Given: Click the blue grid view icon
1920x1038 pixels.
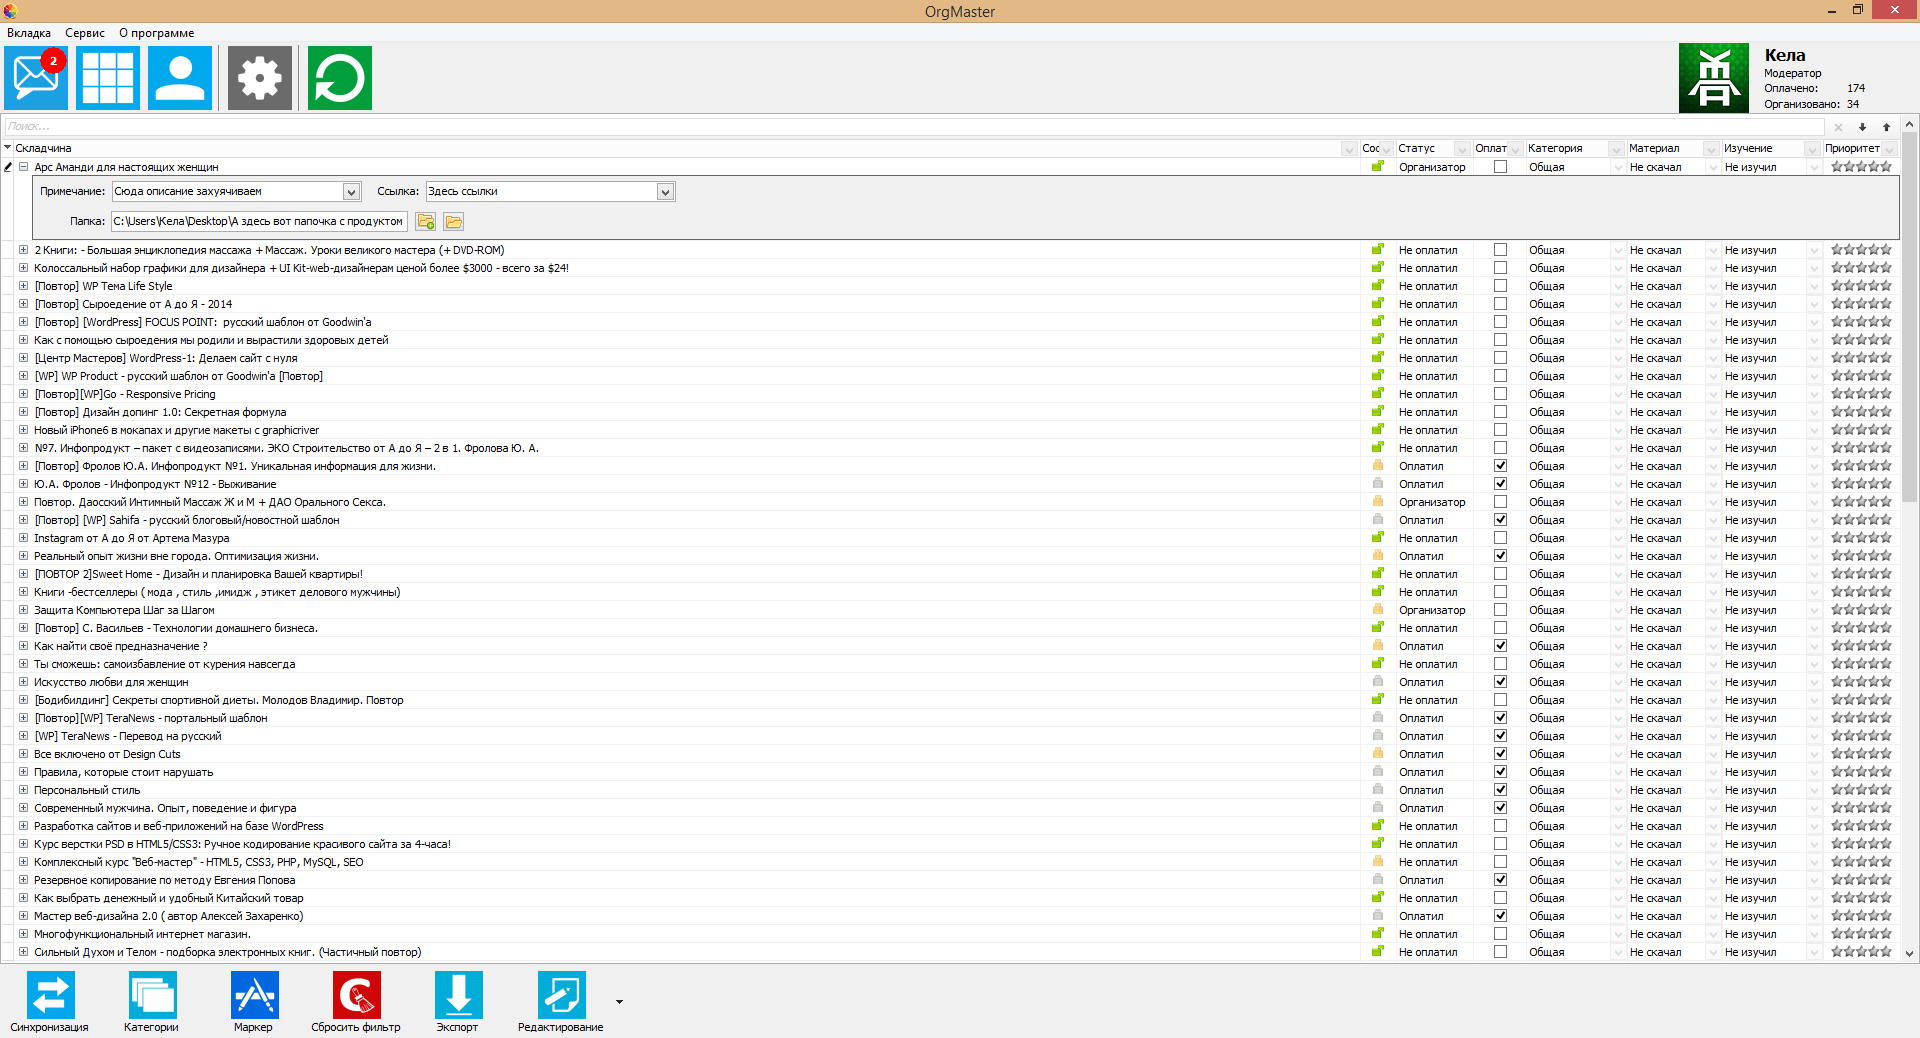Looking at the screenshot, I should (108, 78).
